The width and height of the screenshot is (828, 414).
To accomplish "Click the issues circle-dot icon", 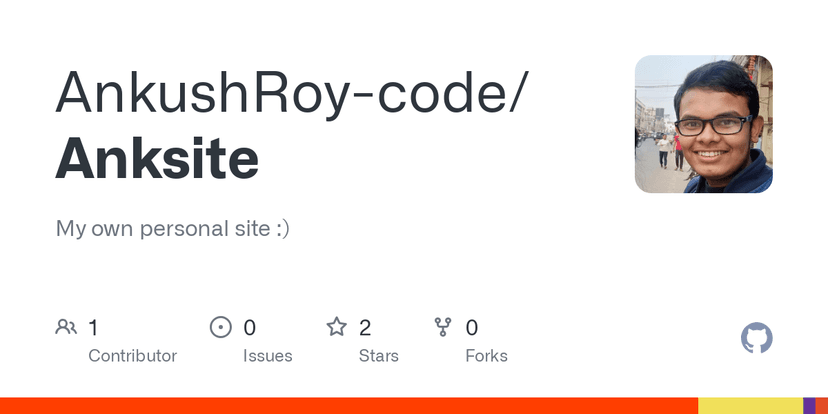I will pyautogui.click(x=220, y=327).
